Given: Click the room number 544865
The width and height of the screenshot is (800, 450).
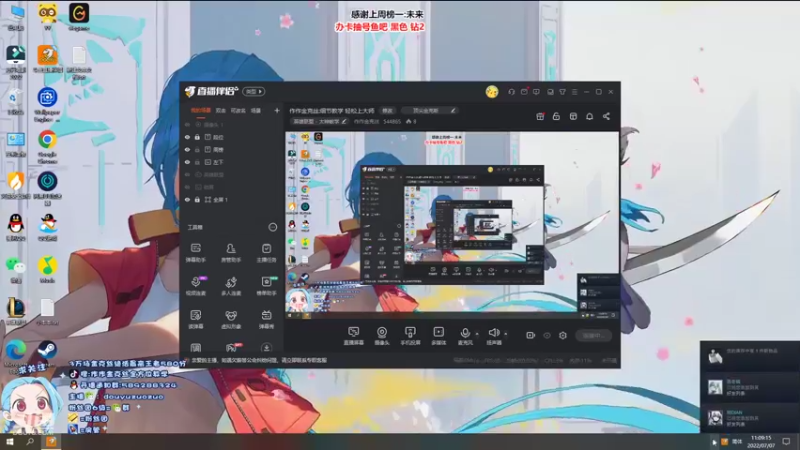Looking at the screenshot, I should (x=392, y=121).
